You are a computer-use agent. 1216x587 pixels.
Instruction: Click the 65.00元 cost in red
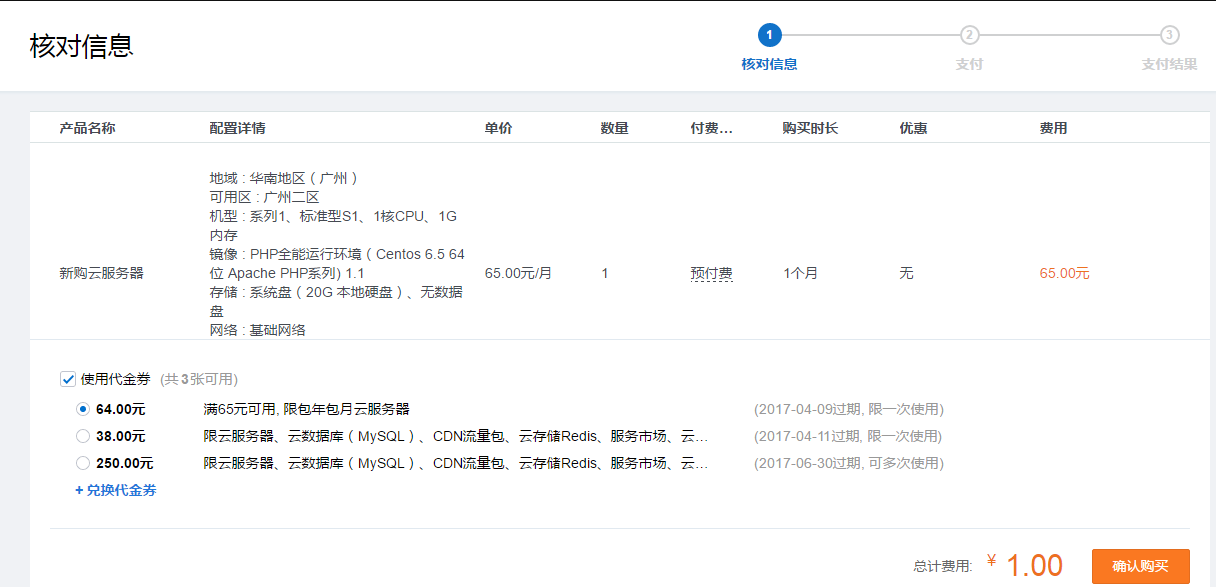tap(1064, 273)
